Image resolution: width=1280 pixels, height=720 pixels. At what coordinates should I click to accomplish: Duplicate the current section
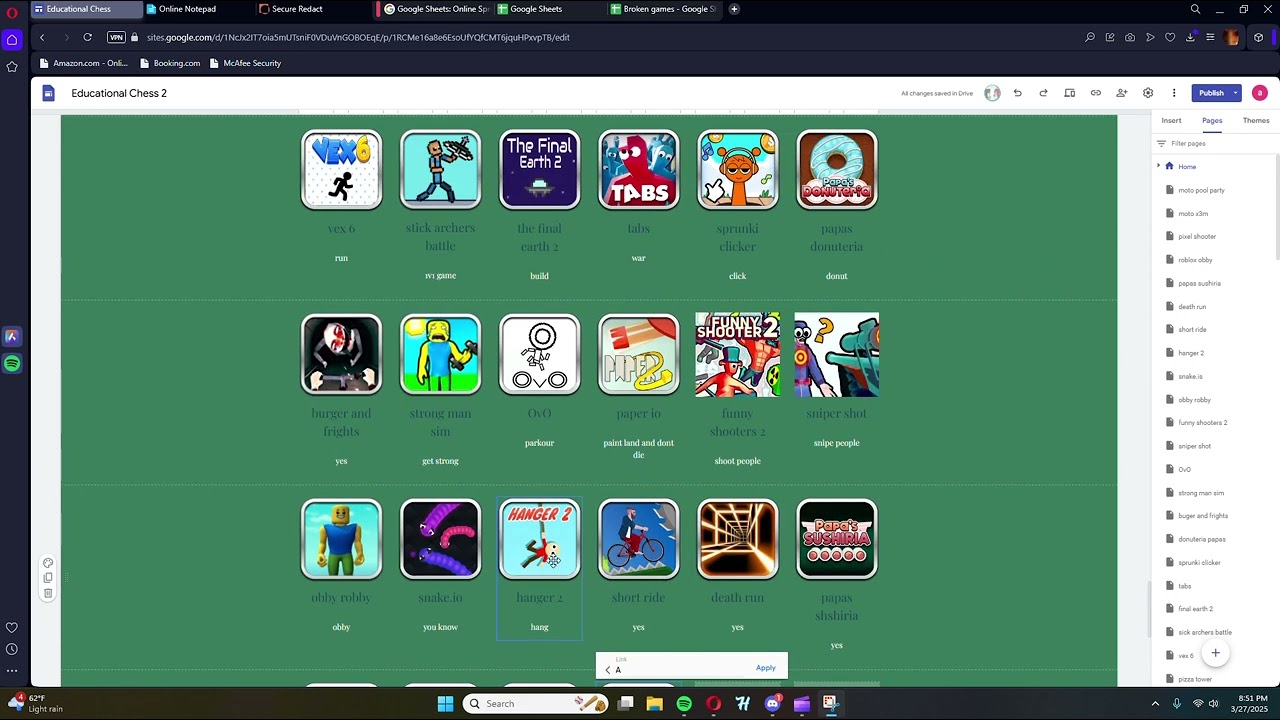[x=48, y=578]
